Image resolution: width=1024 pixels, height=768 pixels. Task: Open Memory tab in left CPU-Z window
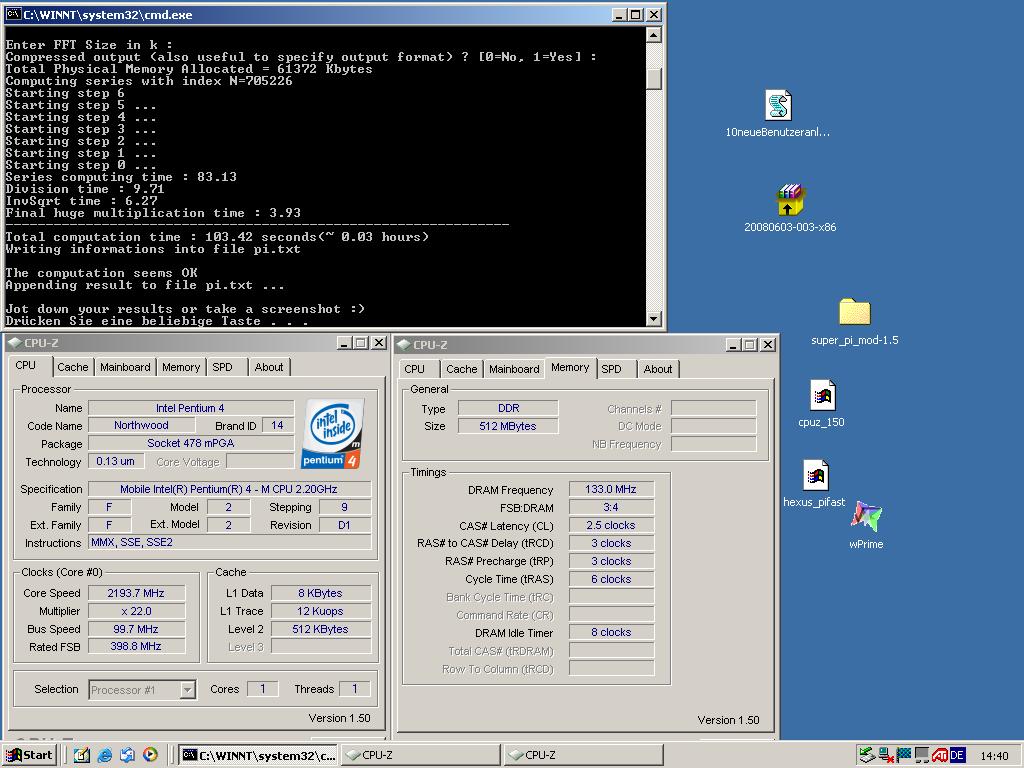click(x=181, y=367)
